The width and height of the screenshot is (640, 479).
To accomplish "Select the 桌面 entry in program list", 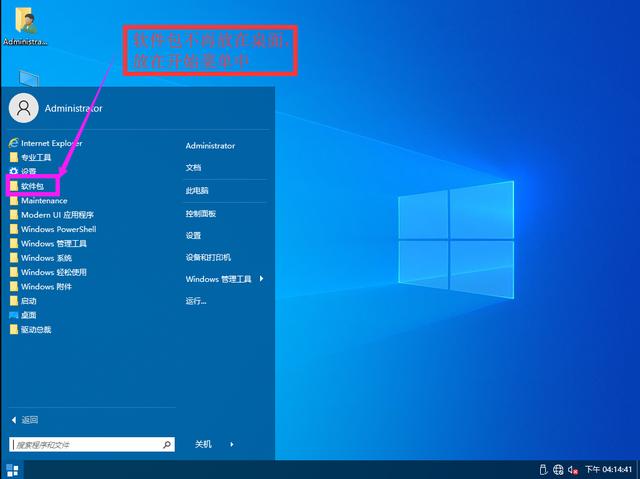I will click(x=23, y=315).
